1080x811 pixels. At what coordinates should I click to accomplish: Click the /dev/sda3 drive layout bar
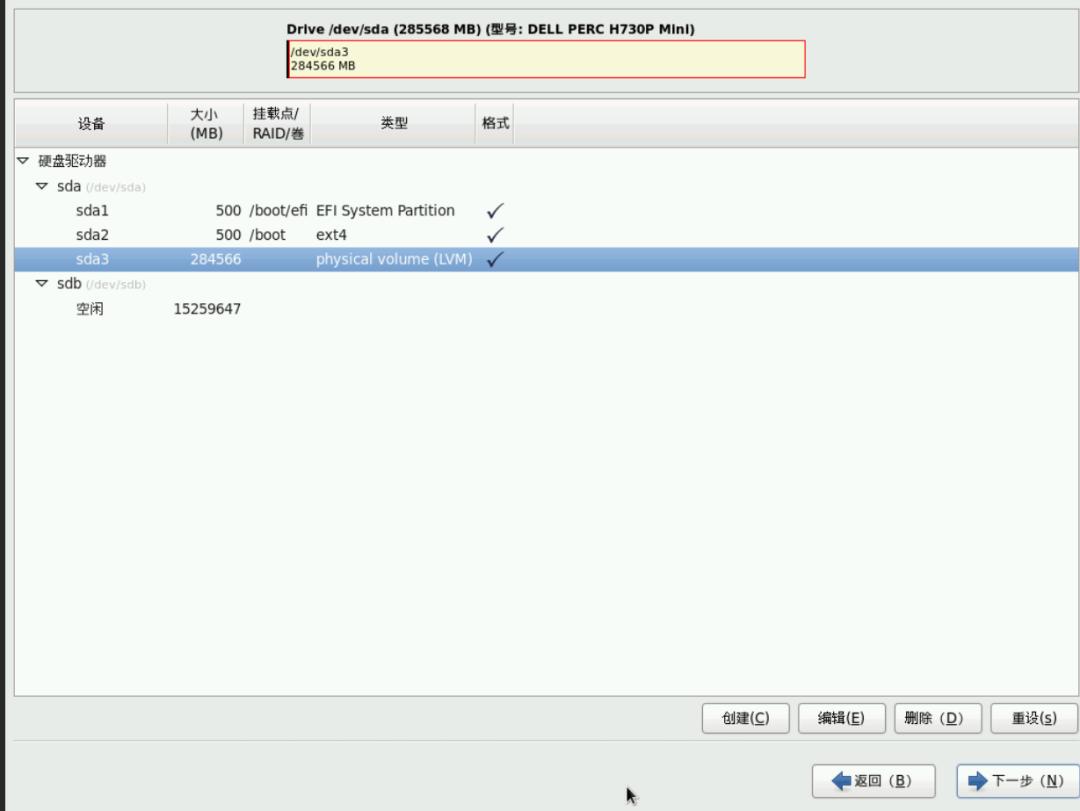546,59
